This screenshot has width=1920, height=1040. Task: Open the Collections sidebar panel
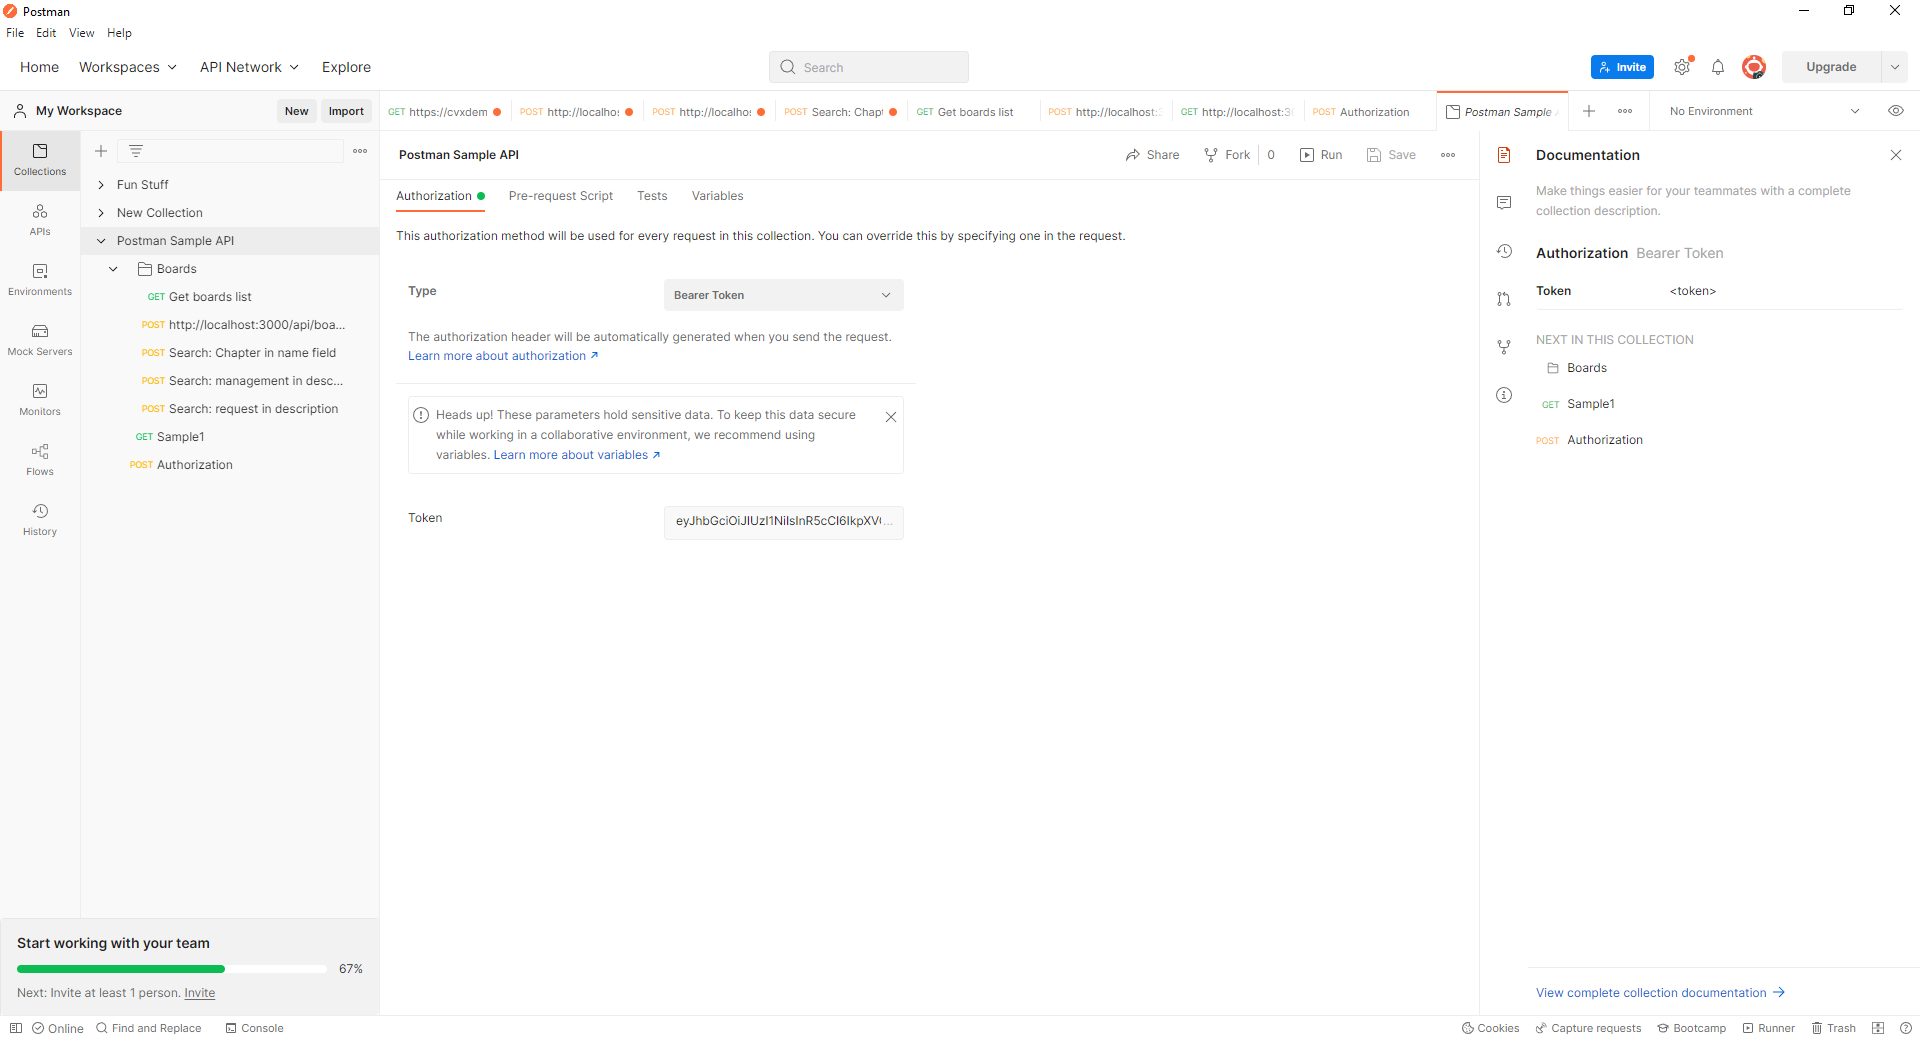40,160
